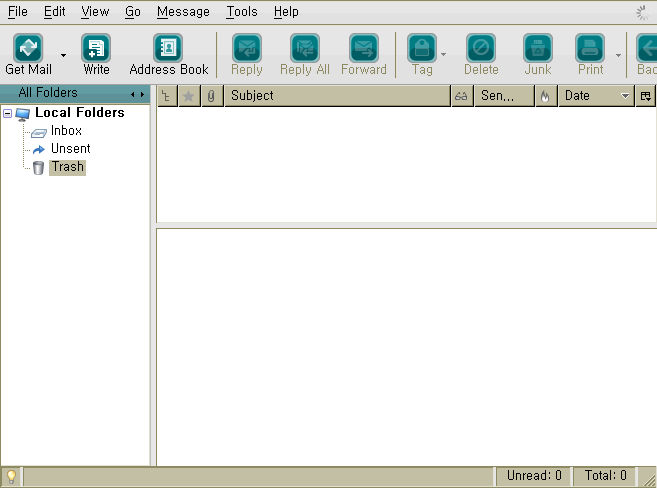Sort by junk status flame column

point(546,96)
